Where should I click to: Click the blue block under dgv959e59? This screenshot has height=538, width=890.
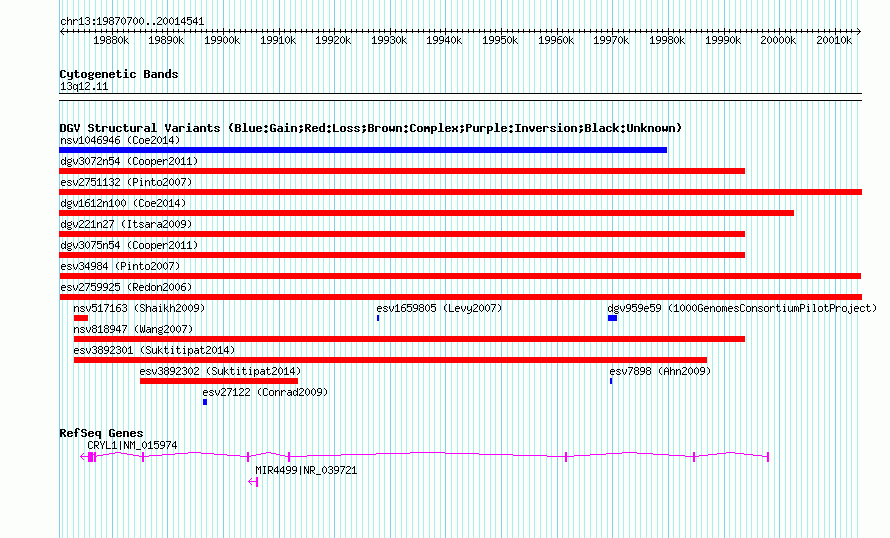[612, 318]
